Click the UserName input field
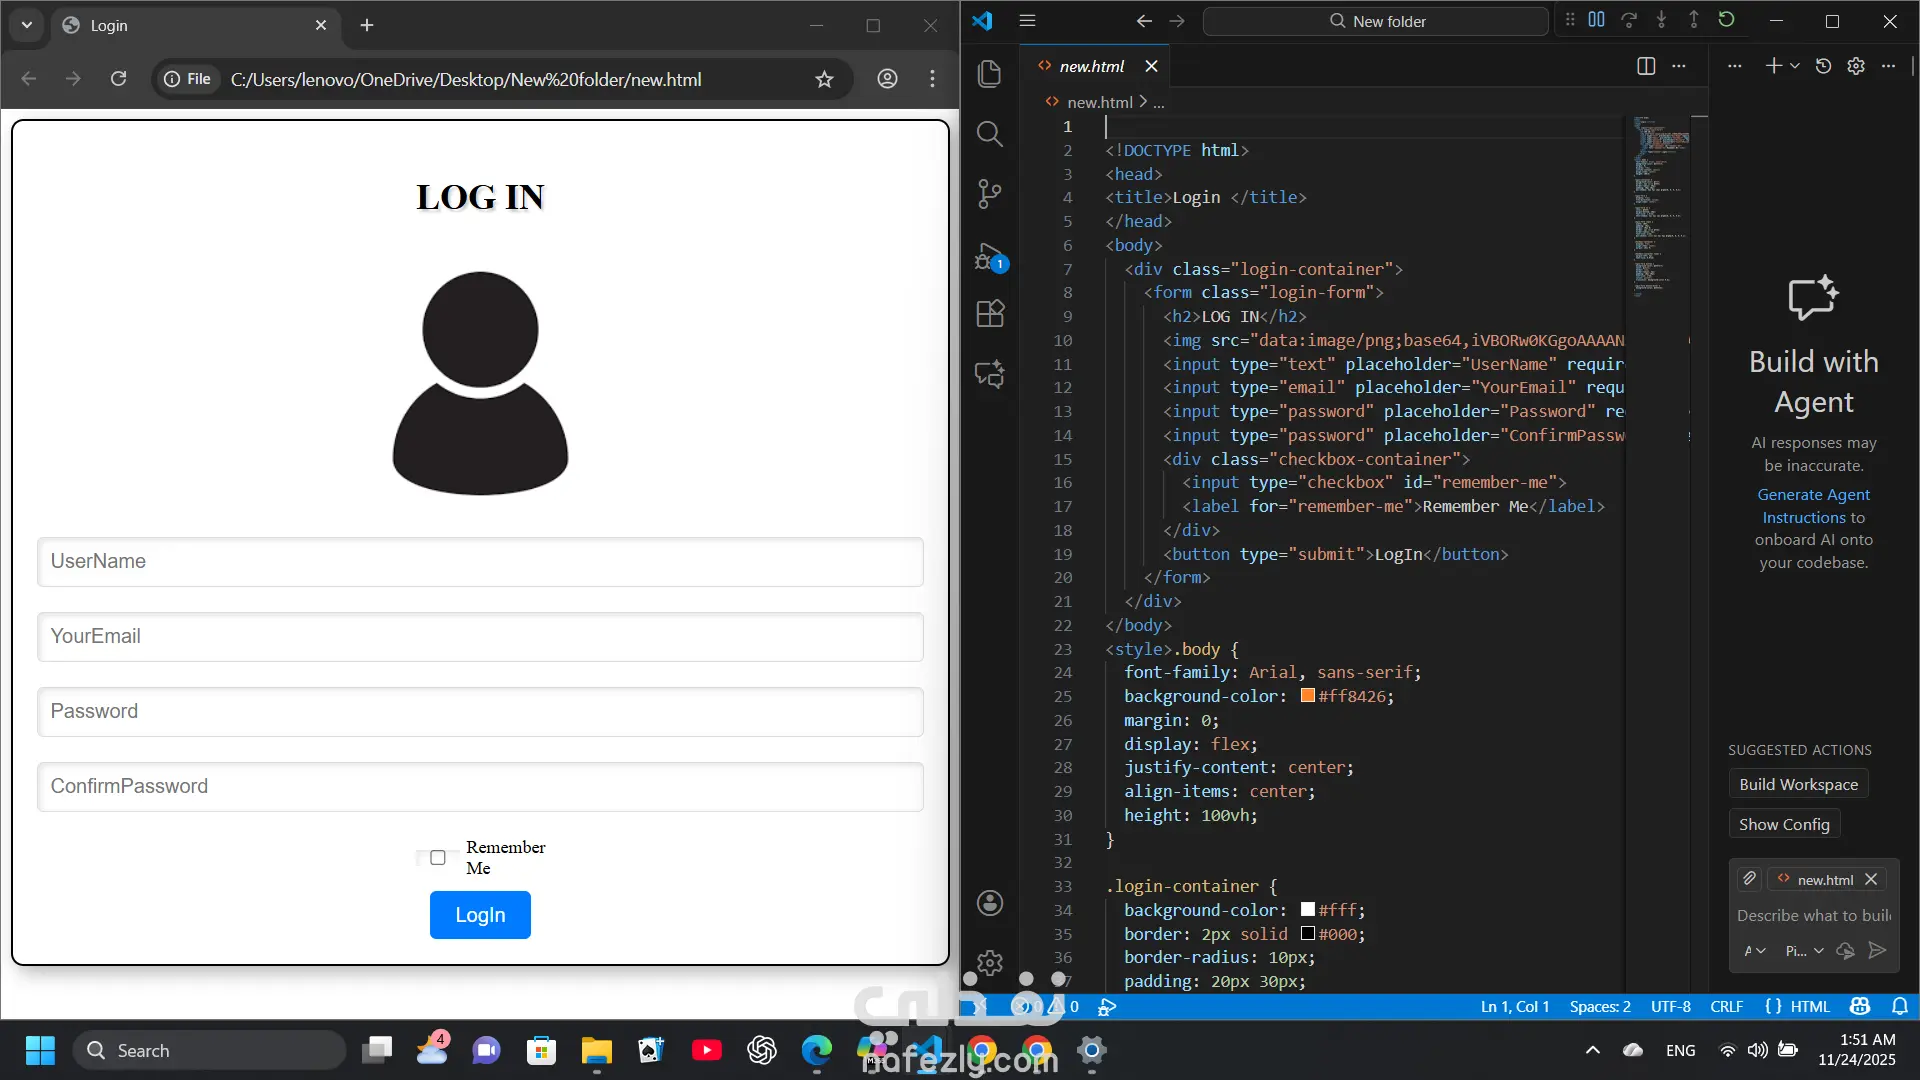The height and width of the screenshot is (1080, 1920). [480, 562]
